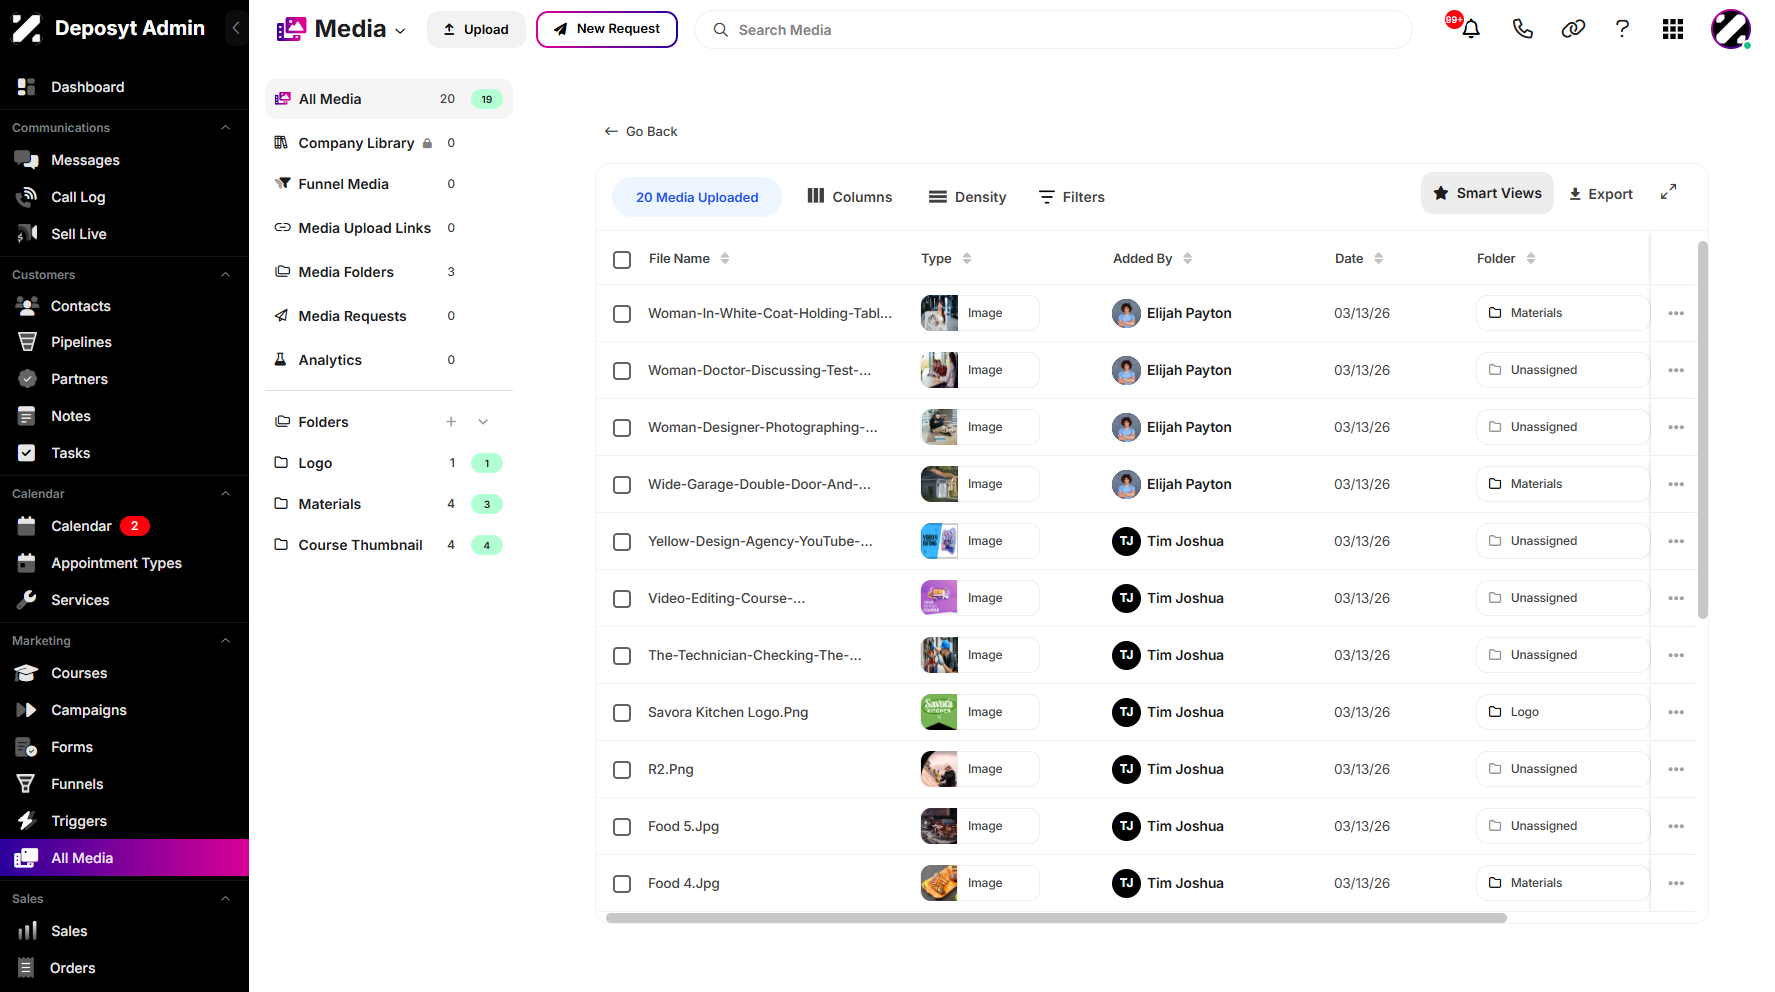
Task: Select all files with header checkbox
Action: click(622, 260)
